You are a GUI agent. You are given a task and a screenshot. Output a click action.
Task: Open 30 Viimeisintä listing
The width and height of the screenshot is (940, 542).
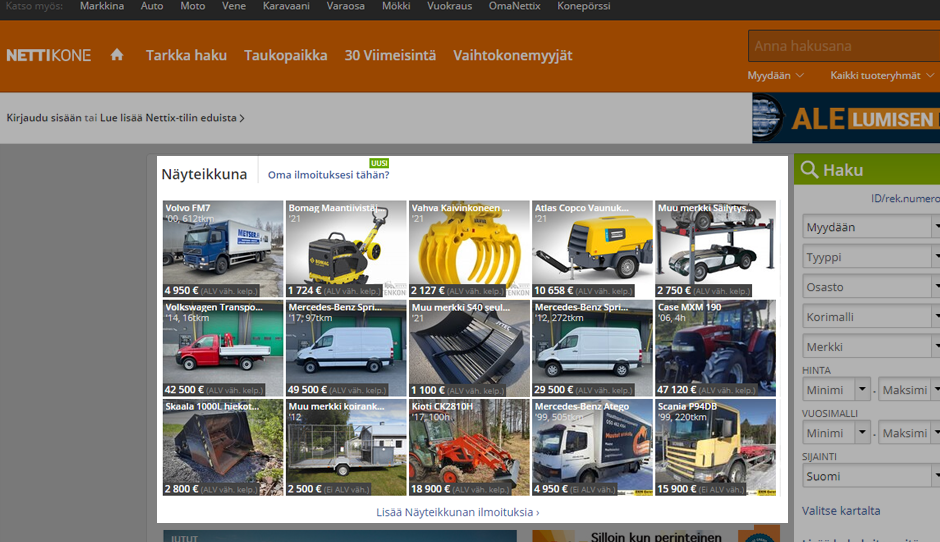coord(390,55)
